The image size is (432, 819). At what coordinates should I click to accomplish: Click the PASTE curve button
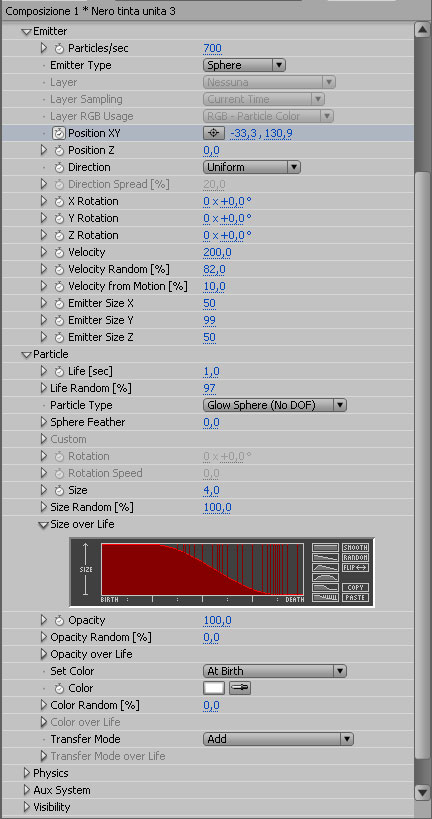click(355, 598)
